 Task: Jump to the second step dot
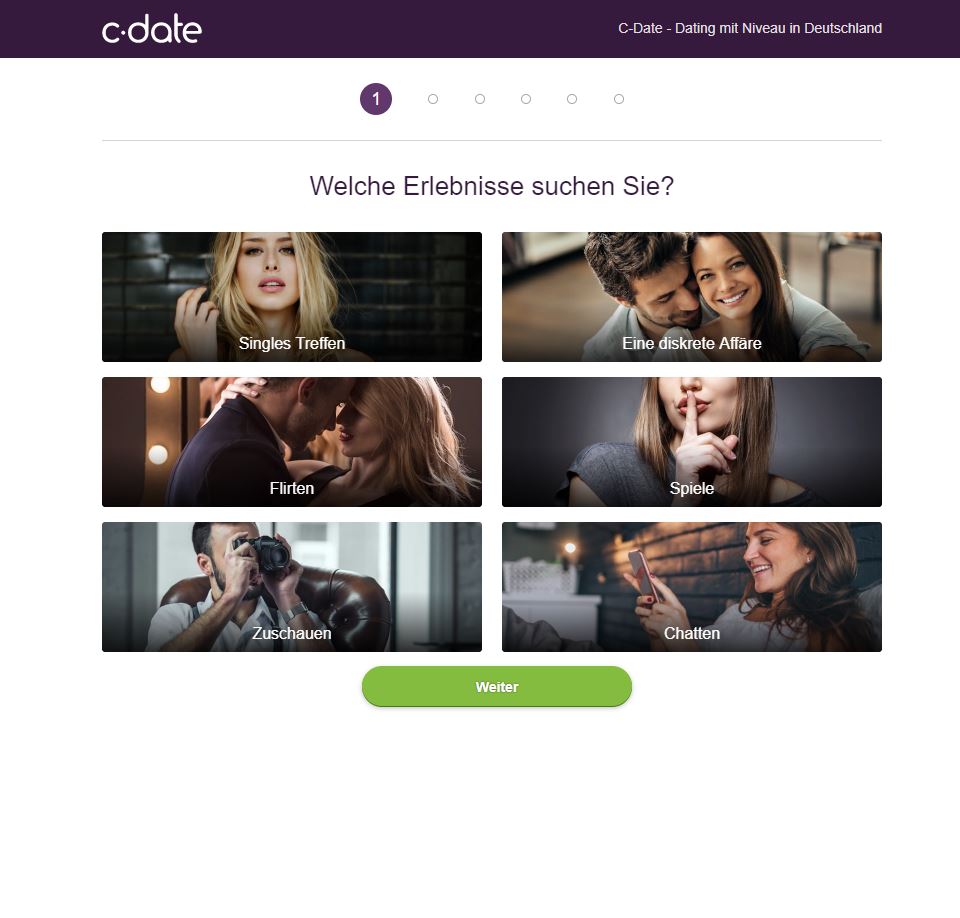433,99
